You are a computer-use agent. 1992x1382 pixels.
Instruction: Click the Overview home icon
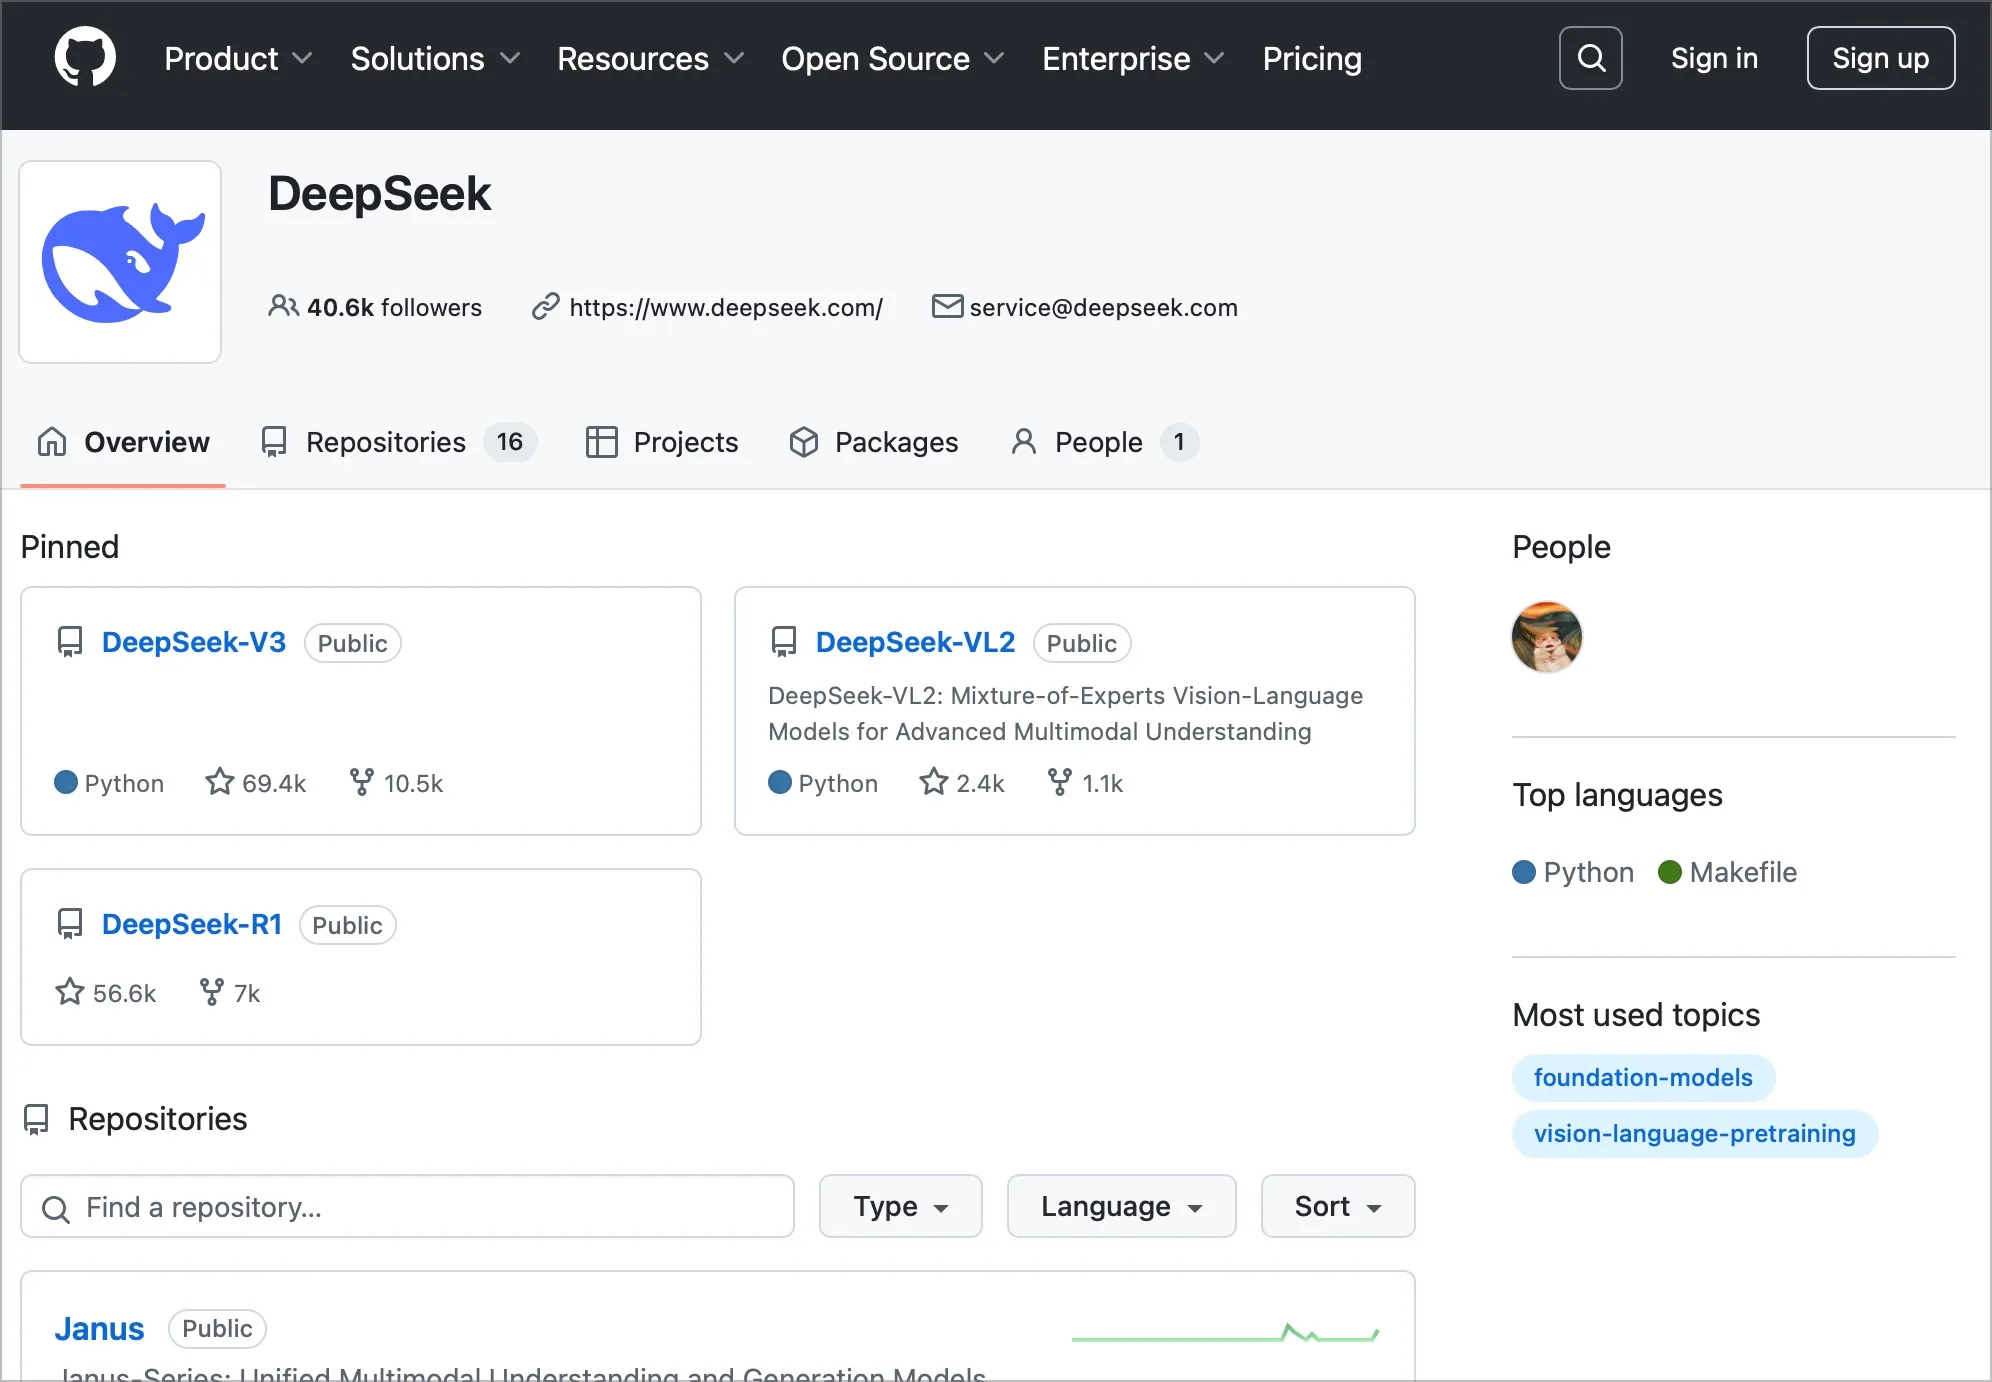(x=52, y=441)
